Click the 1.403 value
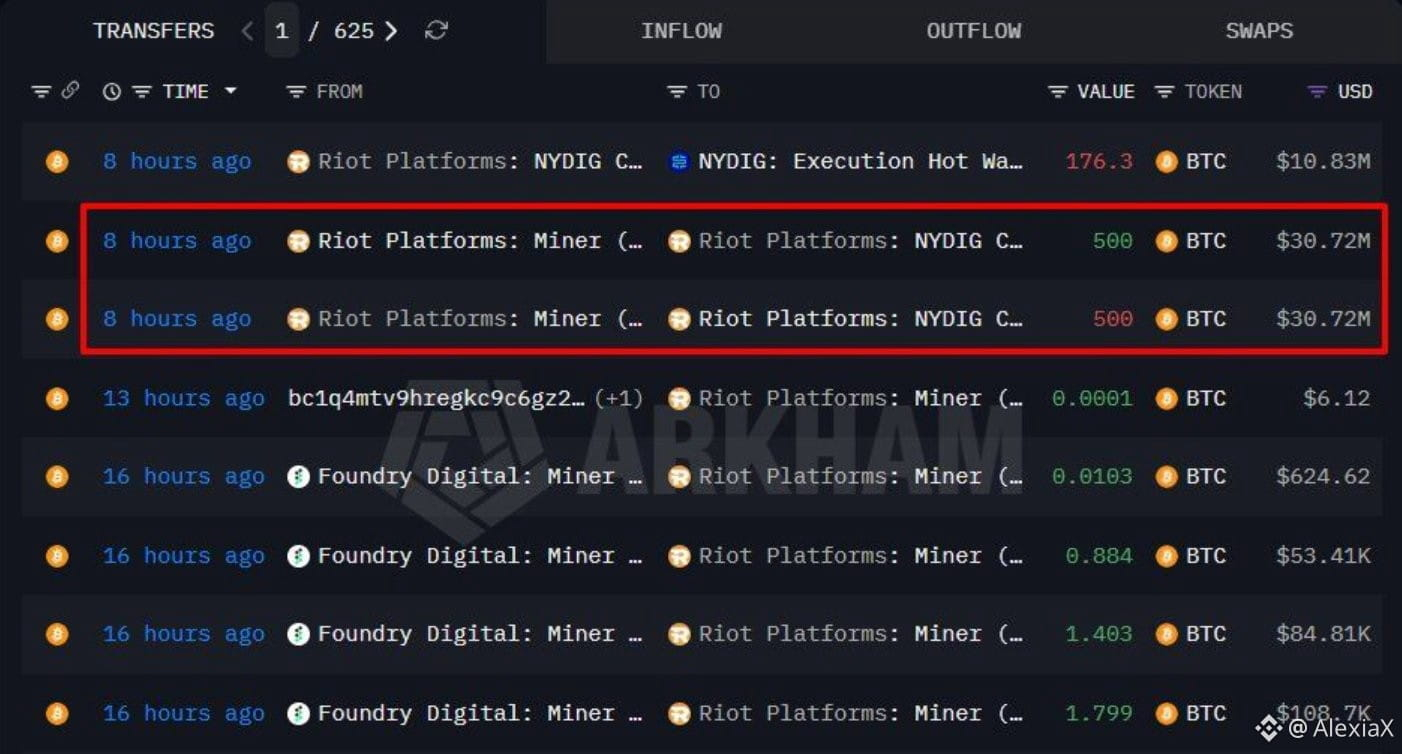This screenshot has height=754, width=1402. [1099, 634]
